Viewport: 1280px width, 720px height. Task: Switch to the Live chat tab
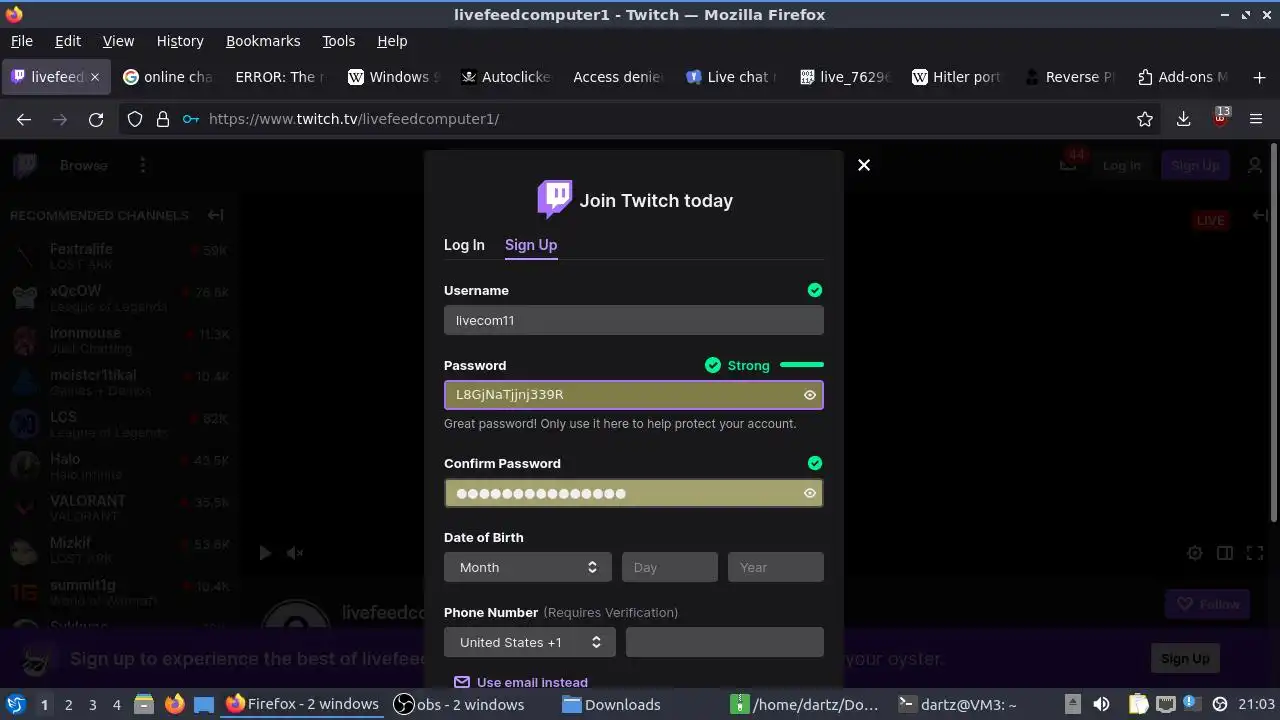pos(731,77)
